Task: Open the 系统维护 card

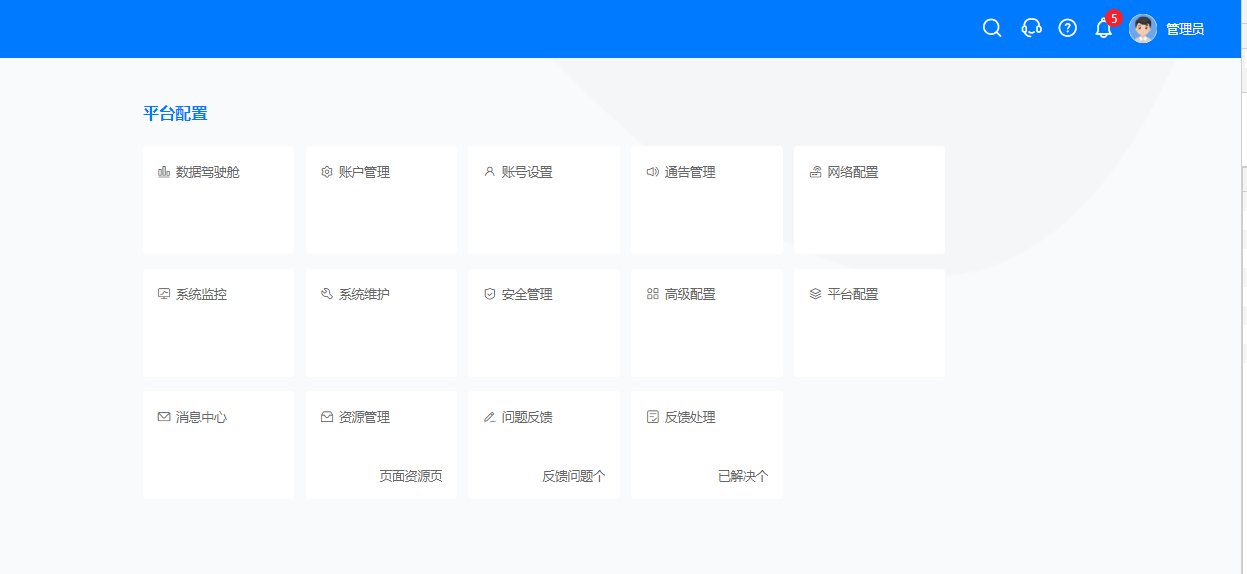Action: 381,323
